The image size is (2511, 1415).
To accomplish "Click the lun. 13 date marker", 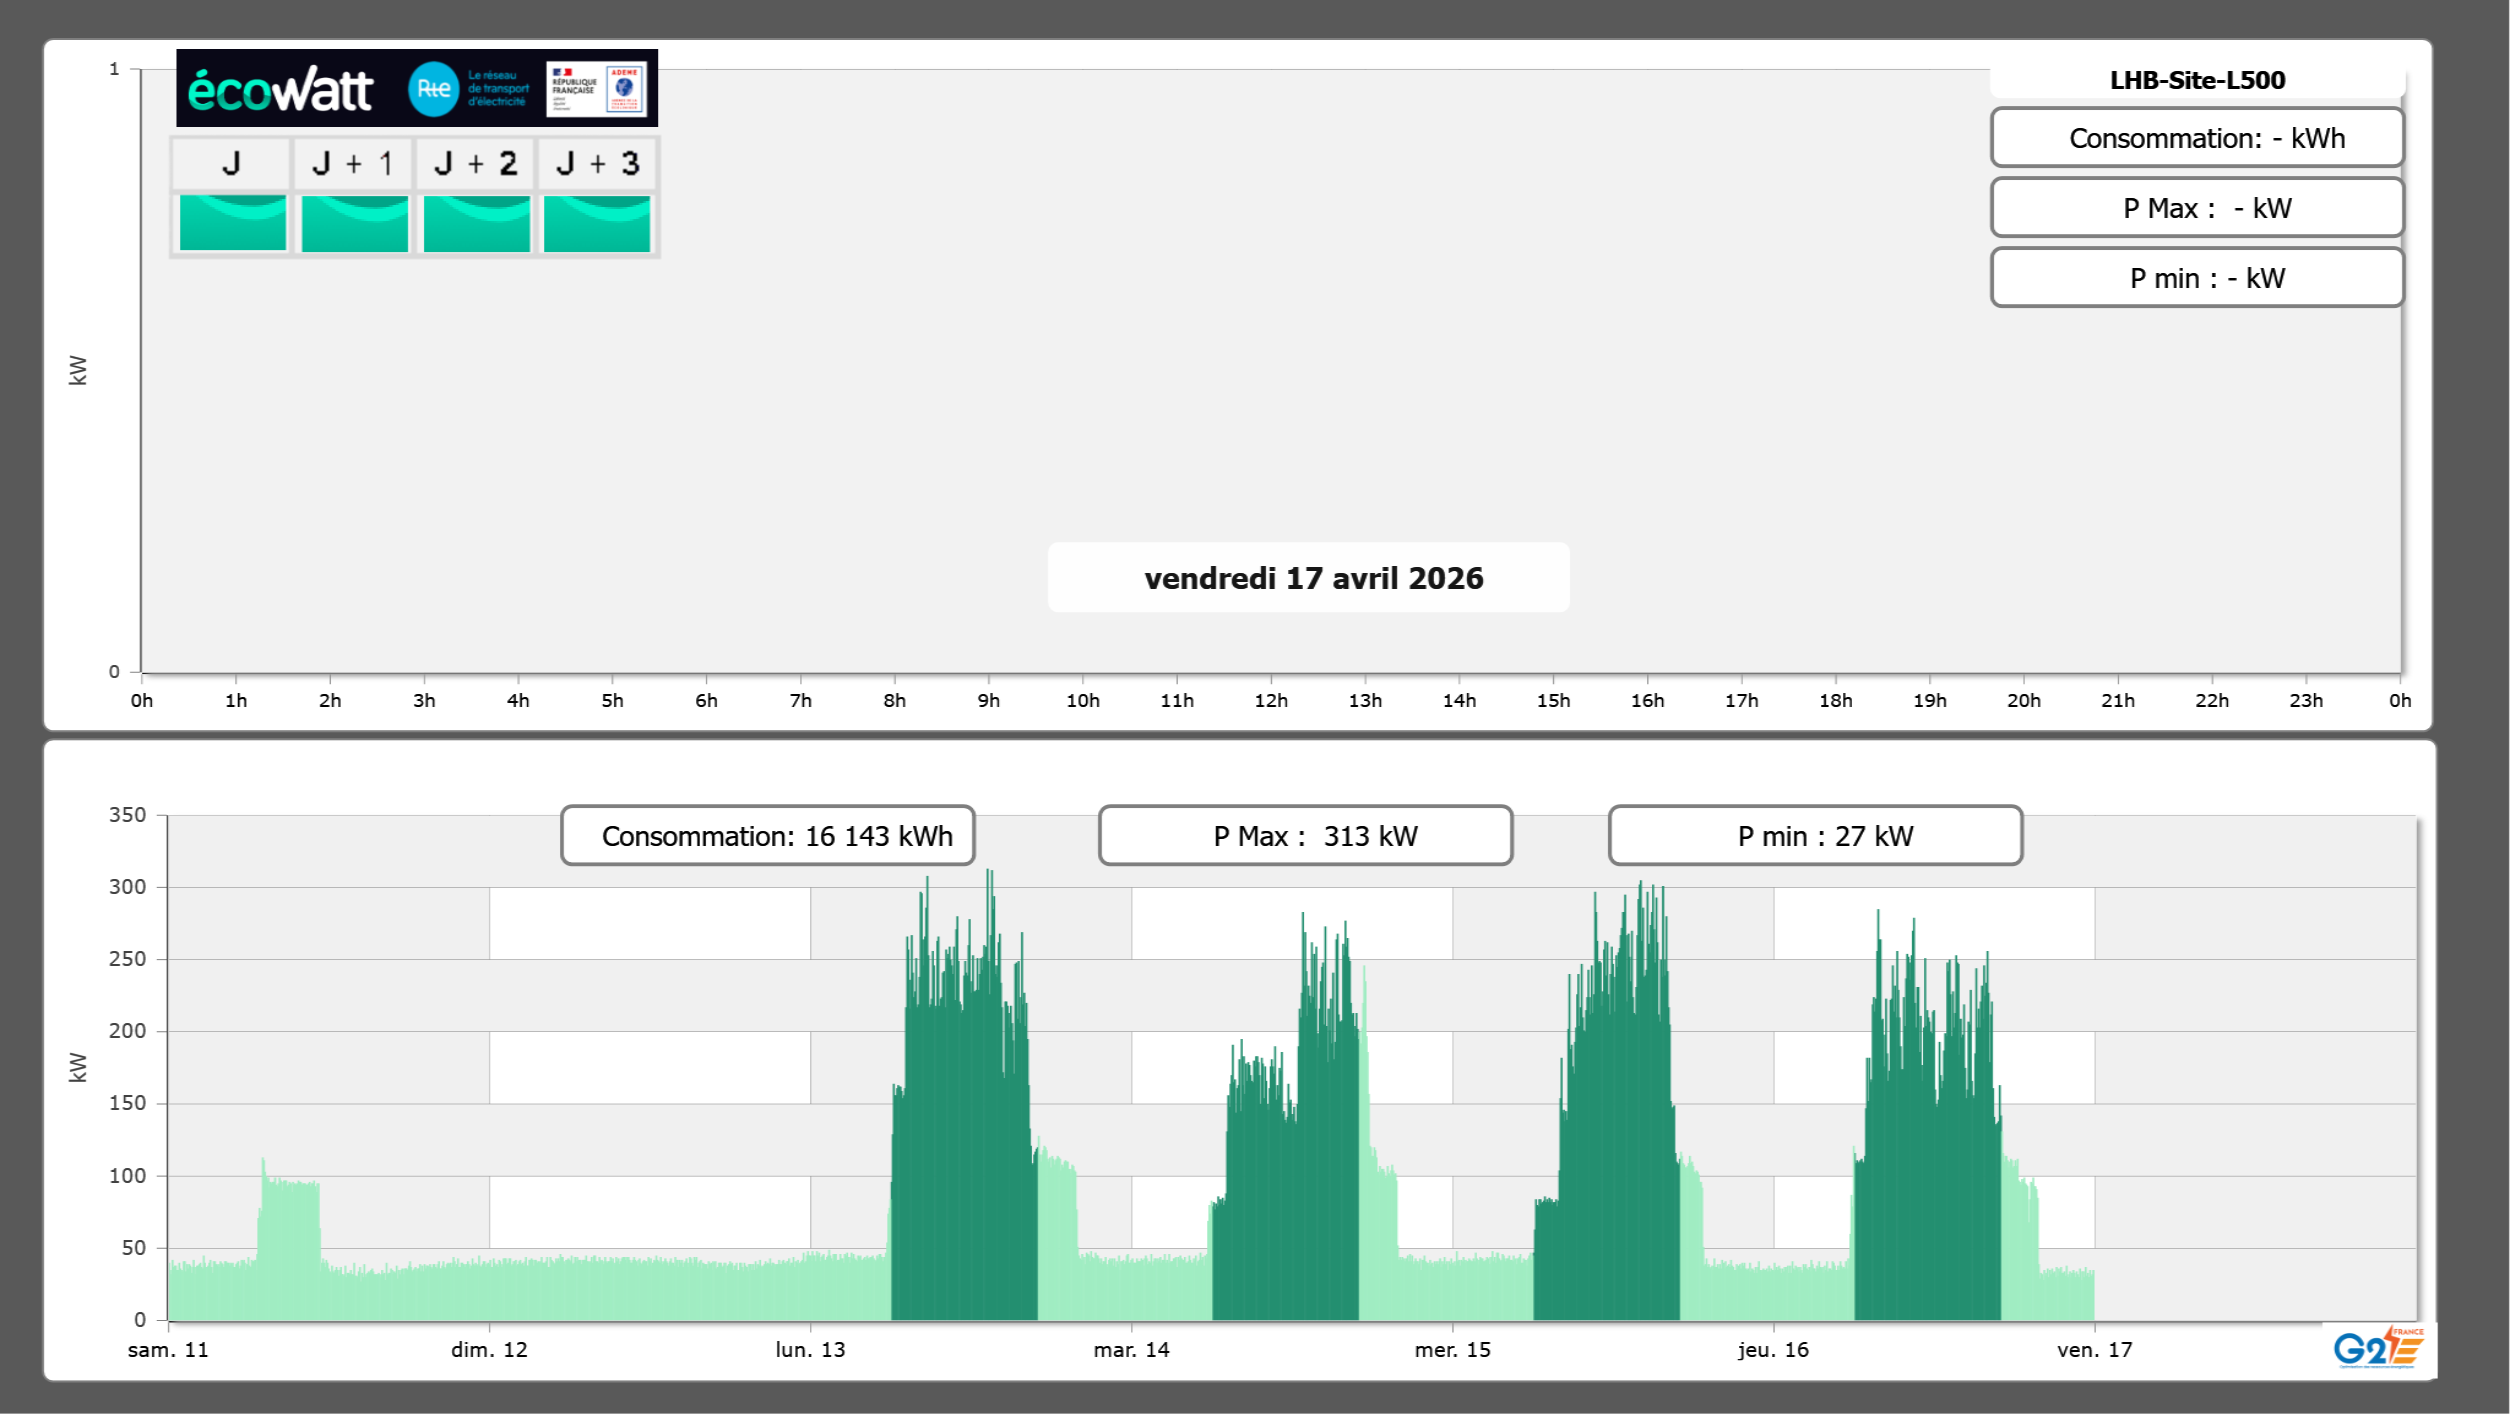I will pyautogui.click(x=810, y=1349).
